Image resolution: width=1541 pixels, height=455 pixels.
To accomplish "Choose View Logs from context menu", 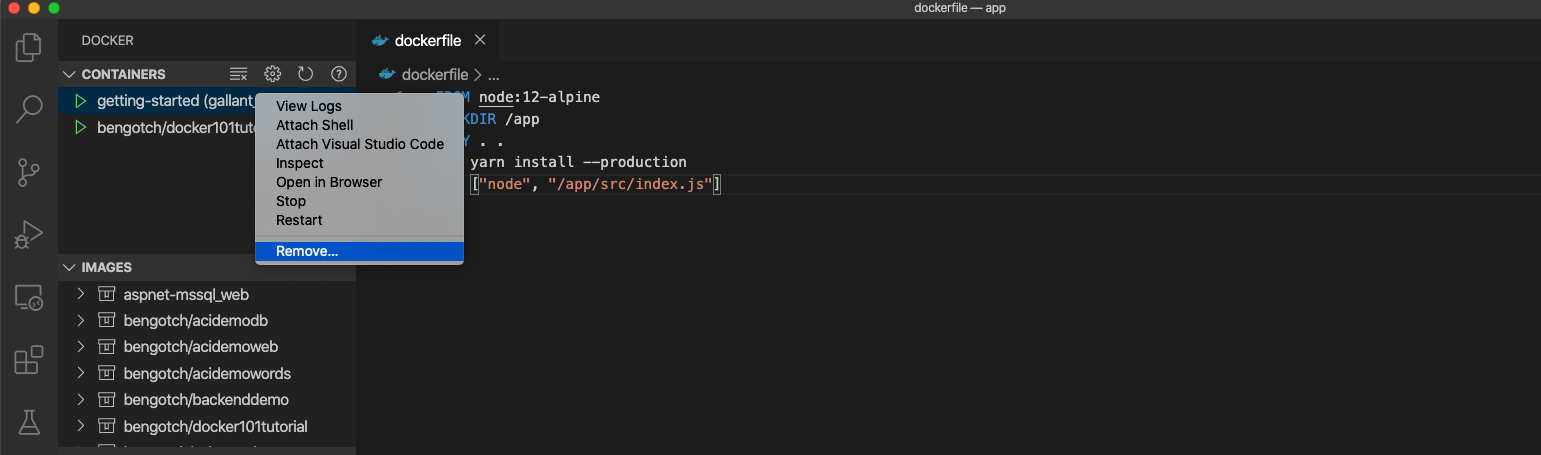I will [x=359, y=106].
